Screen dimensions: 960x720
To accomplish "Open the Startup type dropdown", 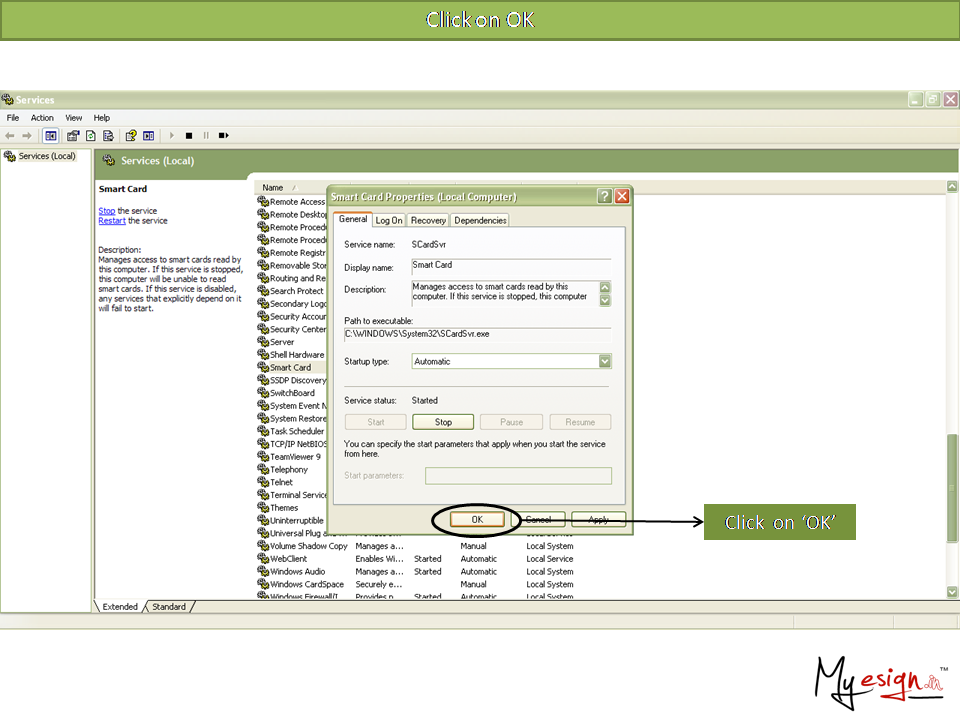I will [x=605, y=361].
